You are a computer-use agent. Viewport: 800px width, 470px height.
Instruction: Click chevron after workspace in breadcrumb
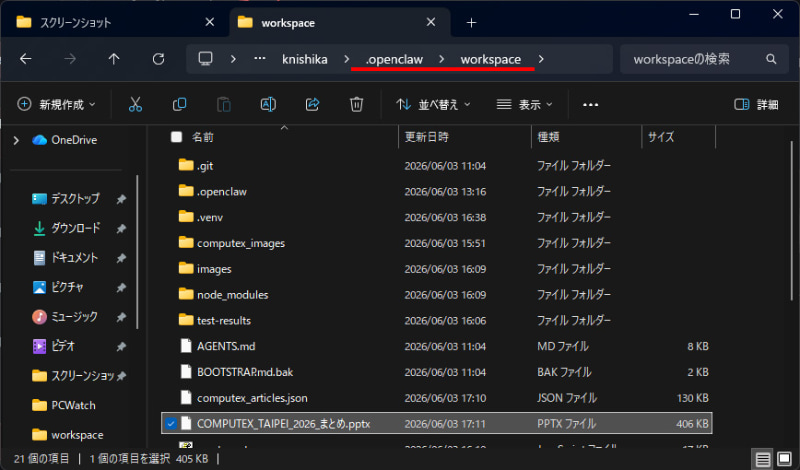(541, 59)
